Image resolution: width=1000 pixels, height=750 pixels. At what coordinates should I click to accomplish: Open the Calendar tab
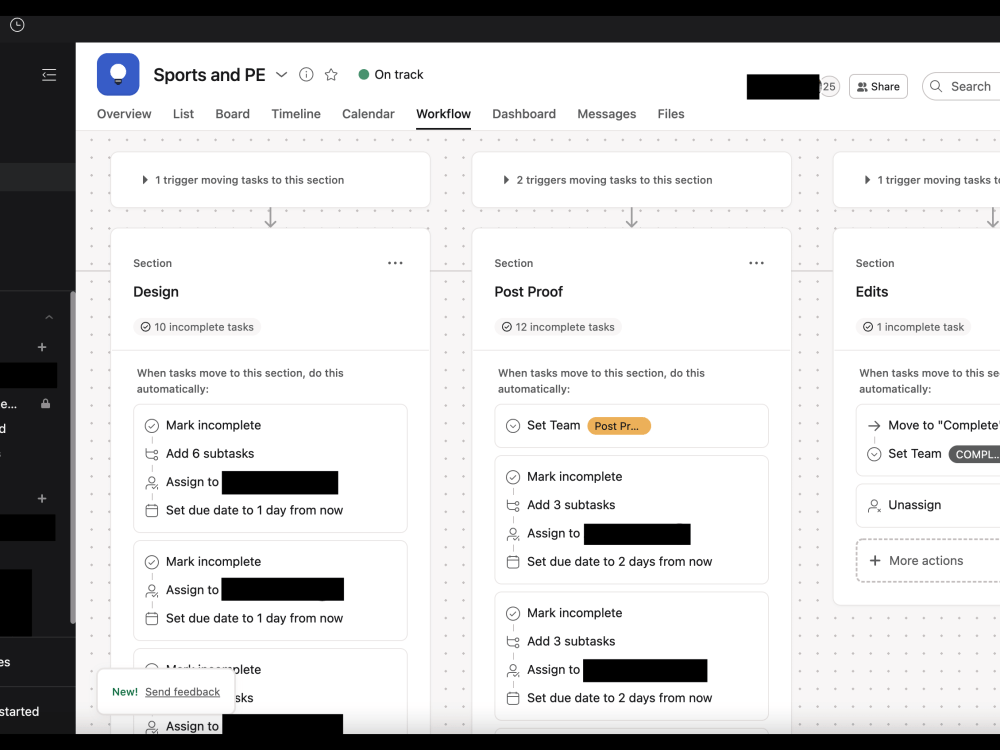pyautogui.click(x=368, y=113)
